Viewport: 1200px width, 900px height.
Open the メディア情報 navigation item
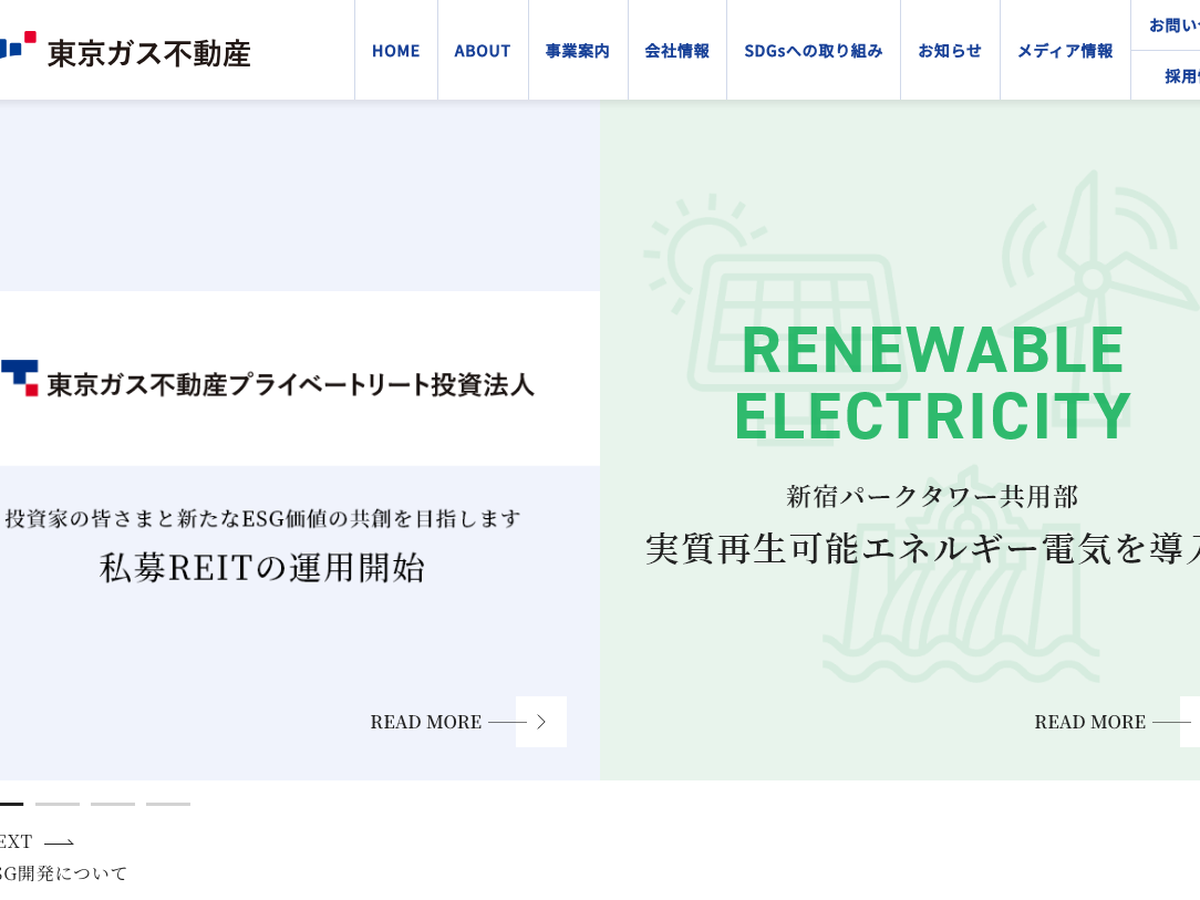1065,51
